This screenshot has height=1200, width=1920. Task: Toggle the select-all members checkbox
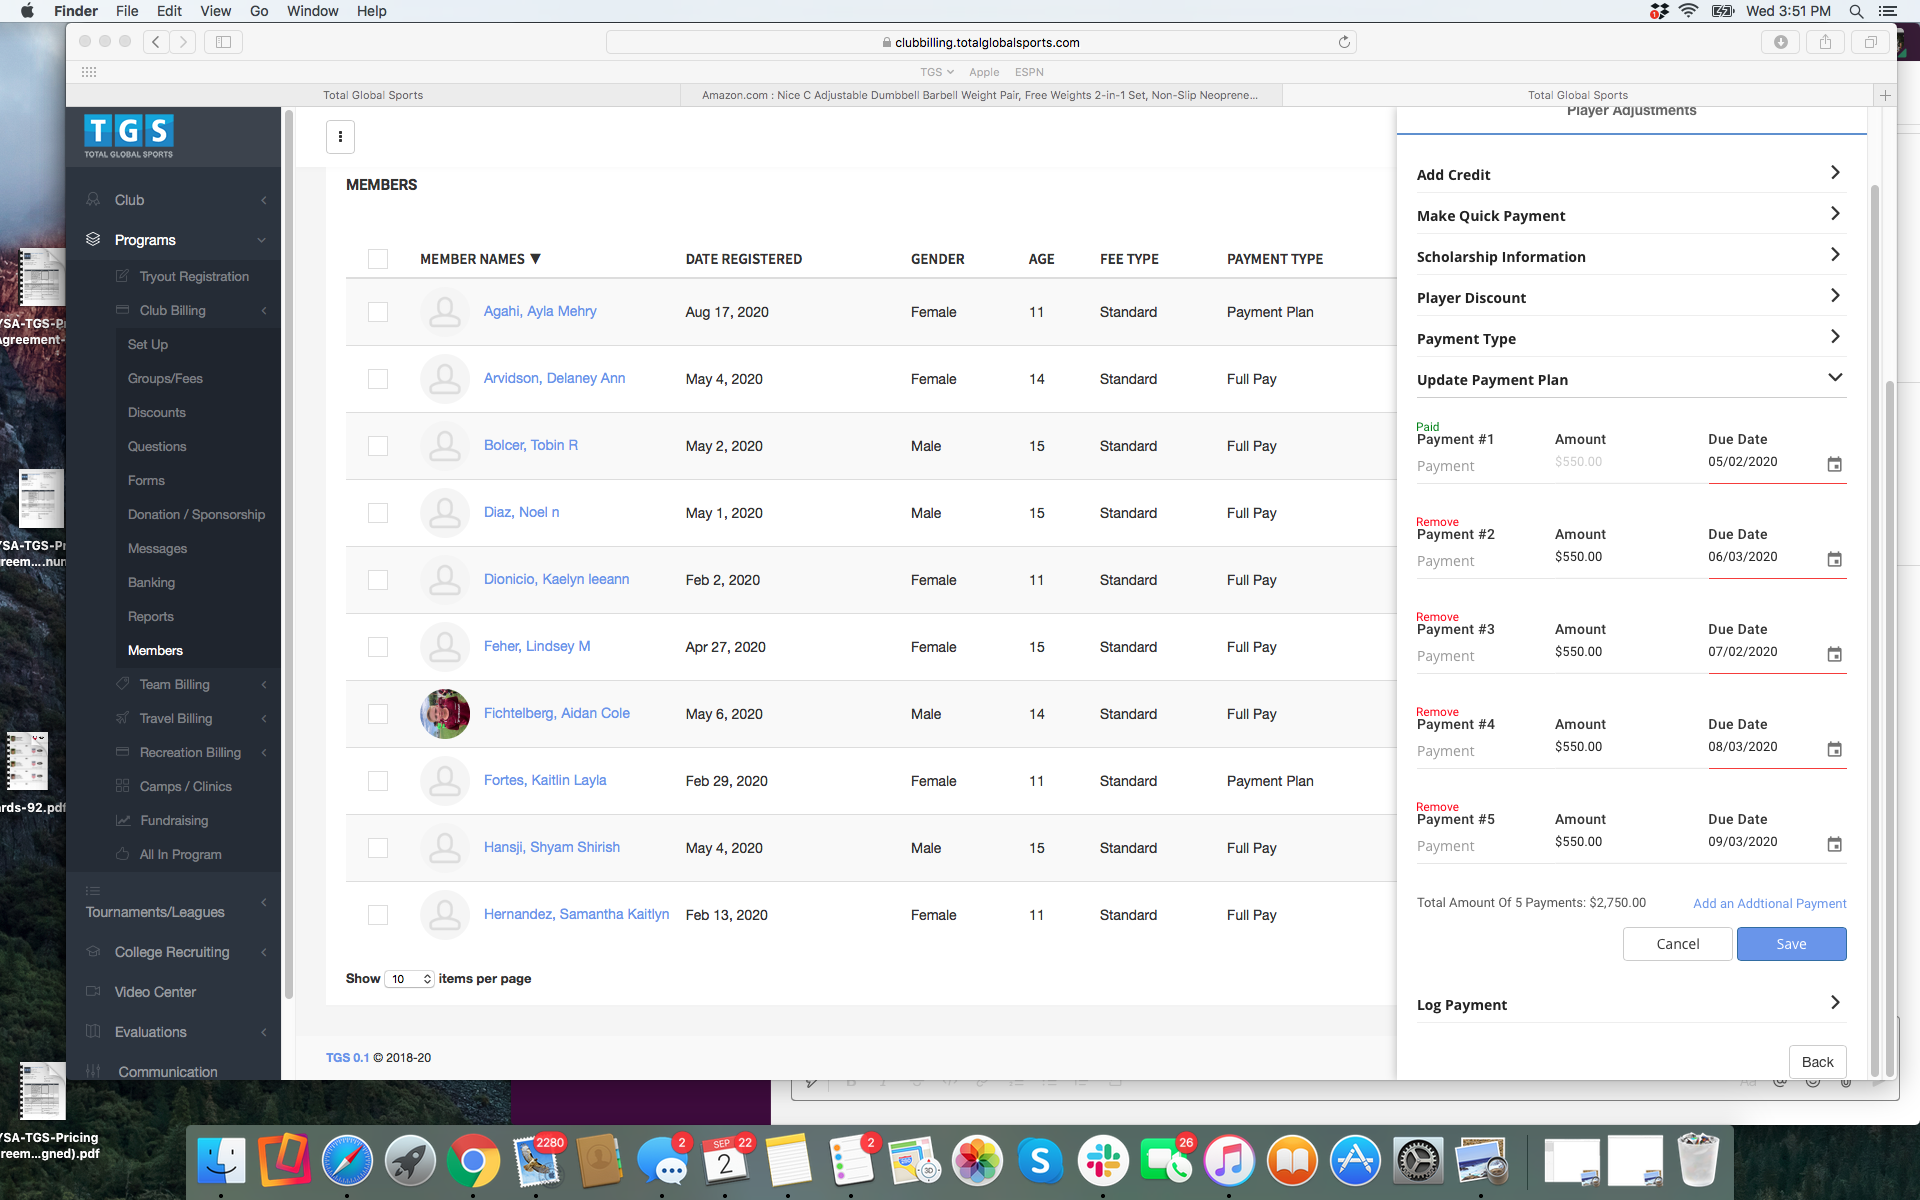point(378,259)
